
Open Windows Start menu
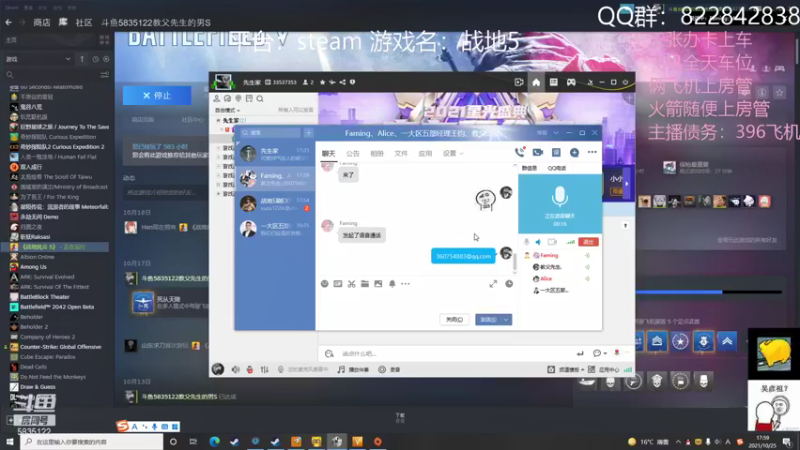tap(10, 441)
